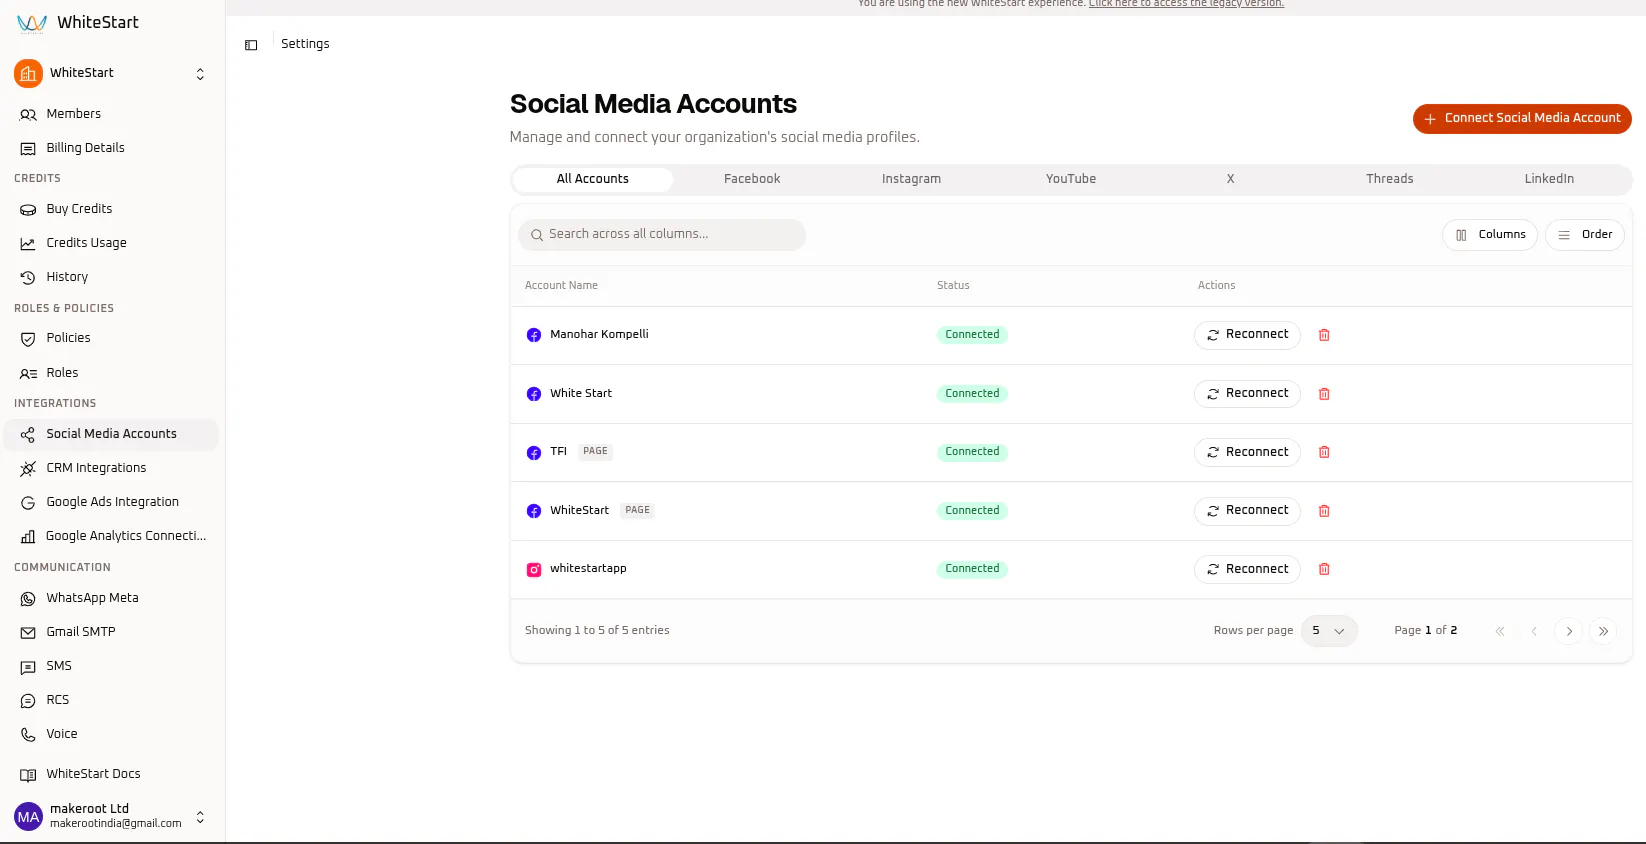
Task: Open the Roles settings page
Action: (x=112, y=373)
